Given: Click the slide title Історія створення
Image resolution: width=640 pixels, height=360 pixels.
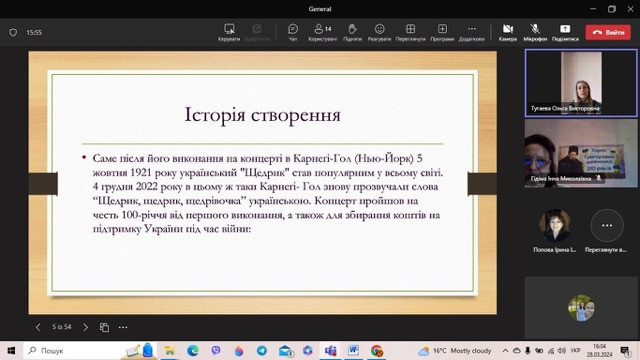Looking at the screenshot, I should coord(262,115).
